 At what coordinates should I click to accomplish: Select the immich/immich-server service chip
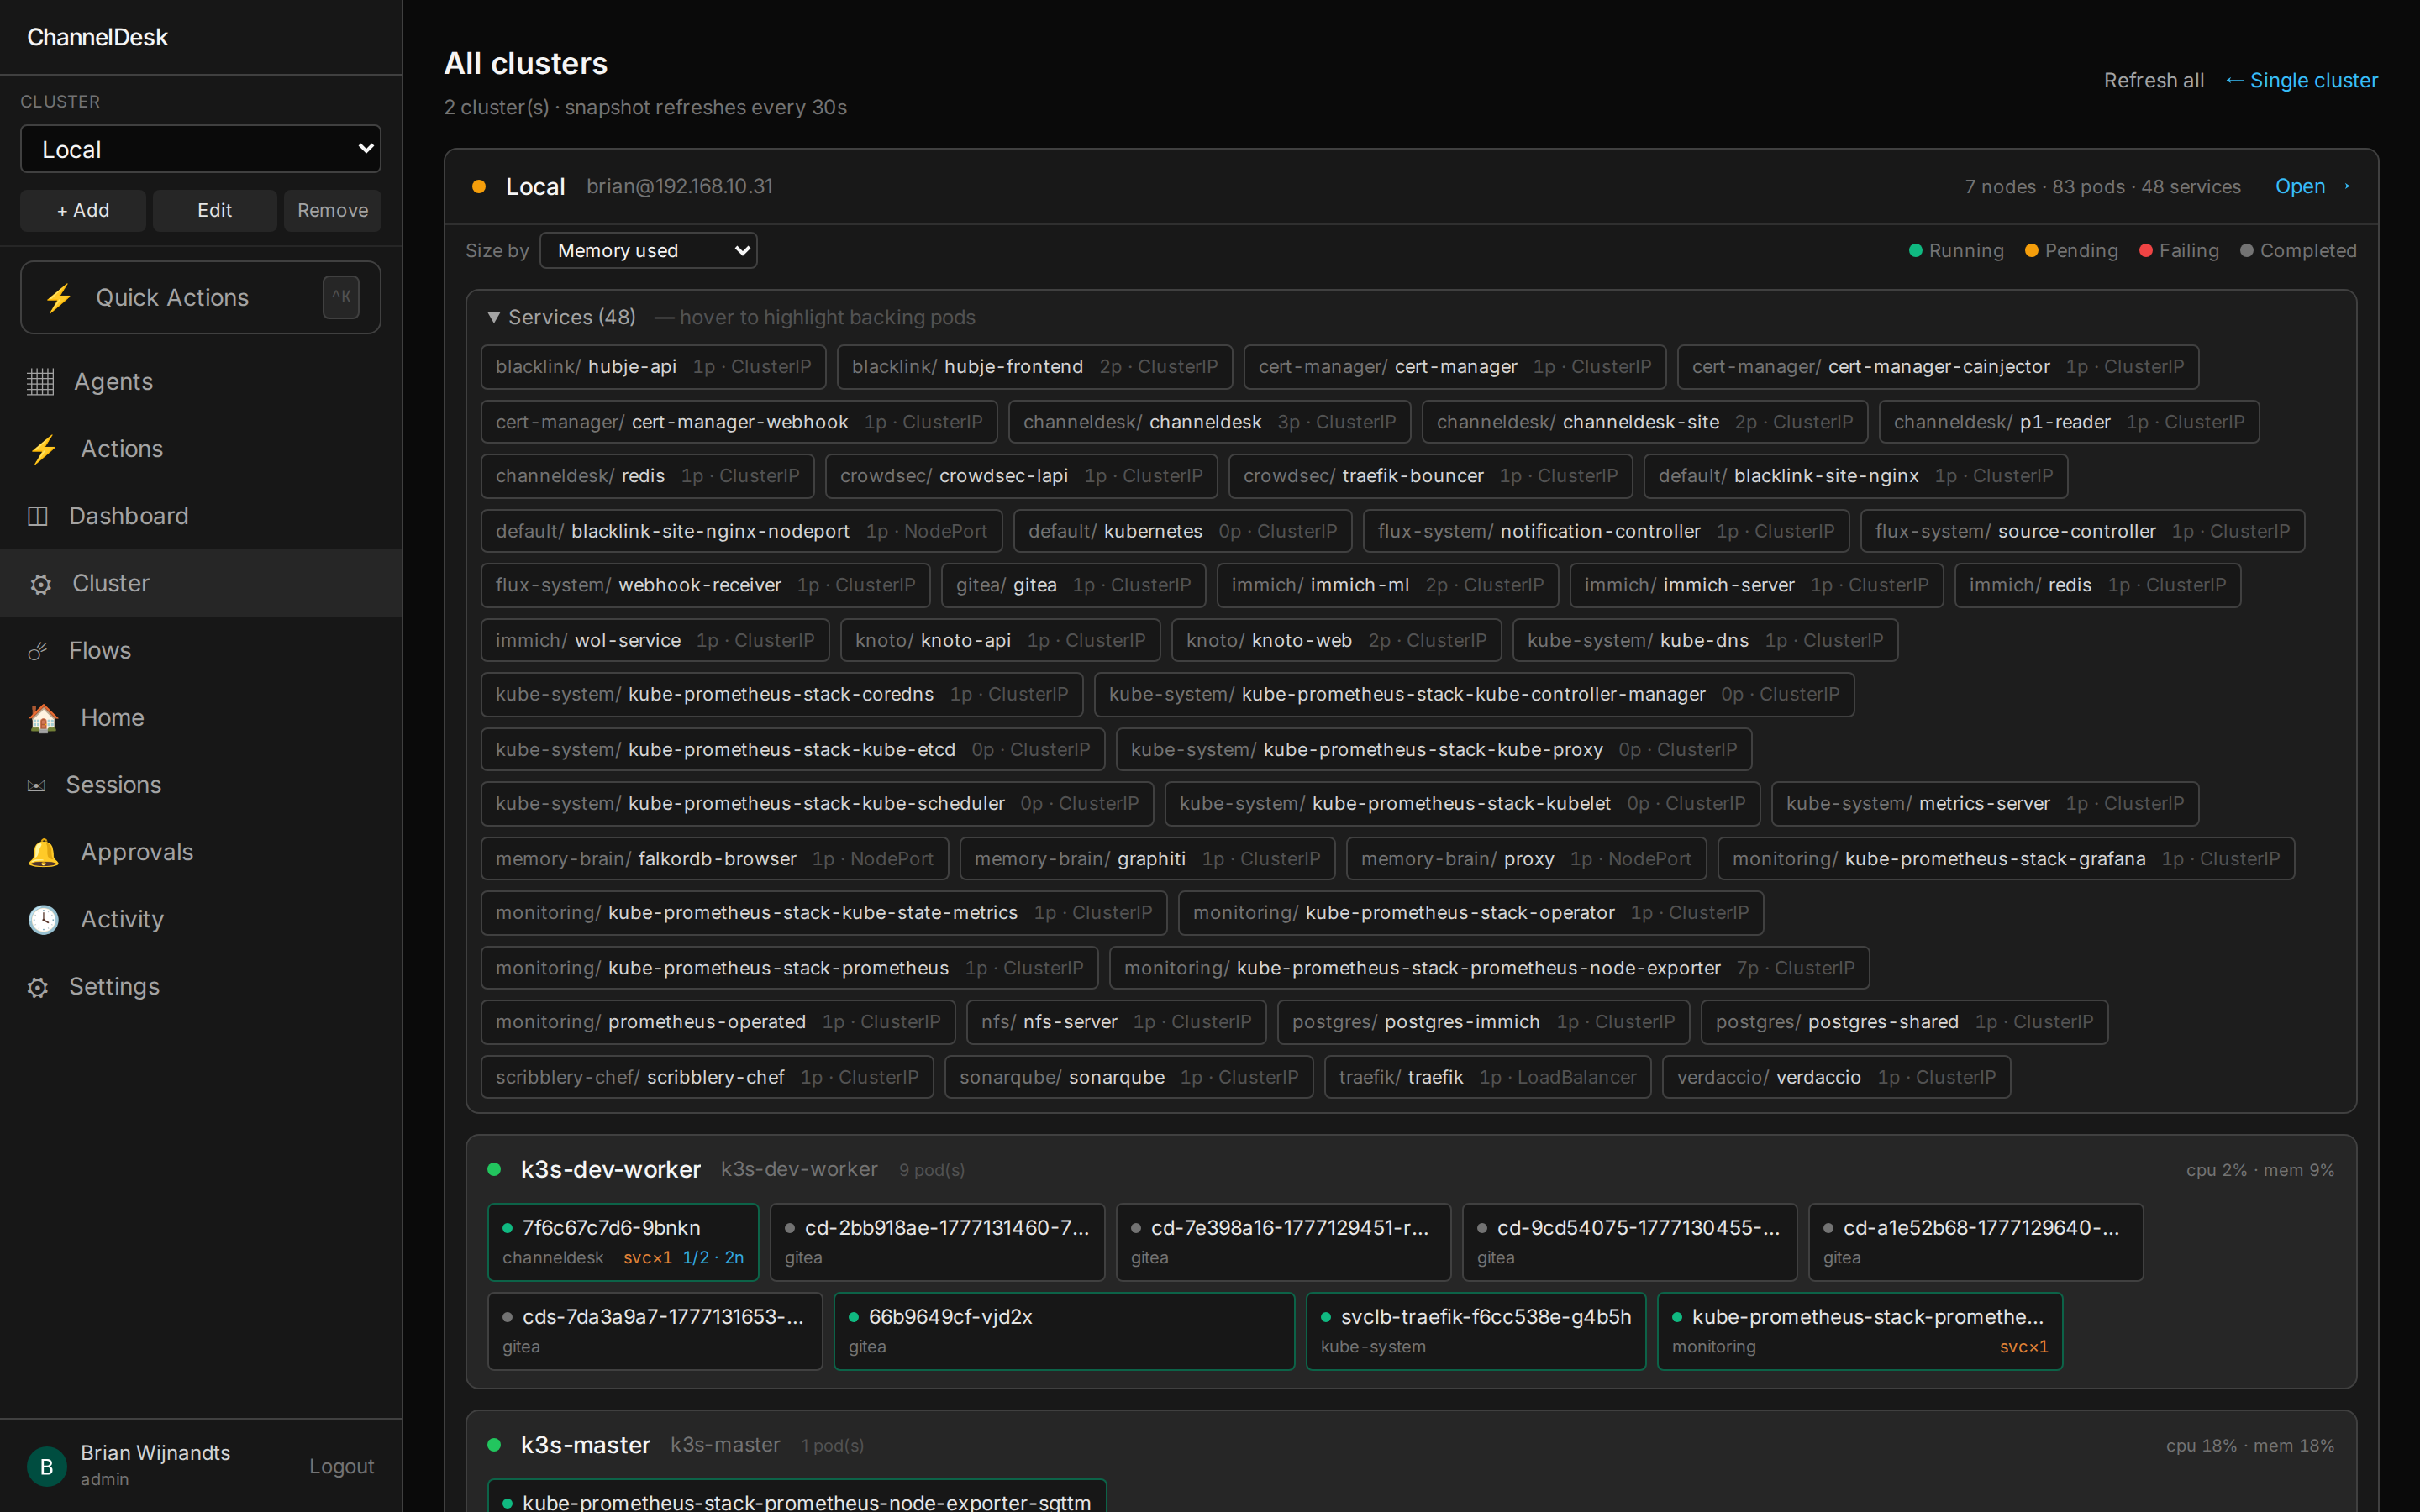coord(1756,585)
